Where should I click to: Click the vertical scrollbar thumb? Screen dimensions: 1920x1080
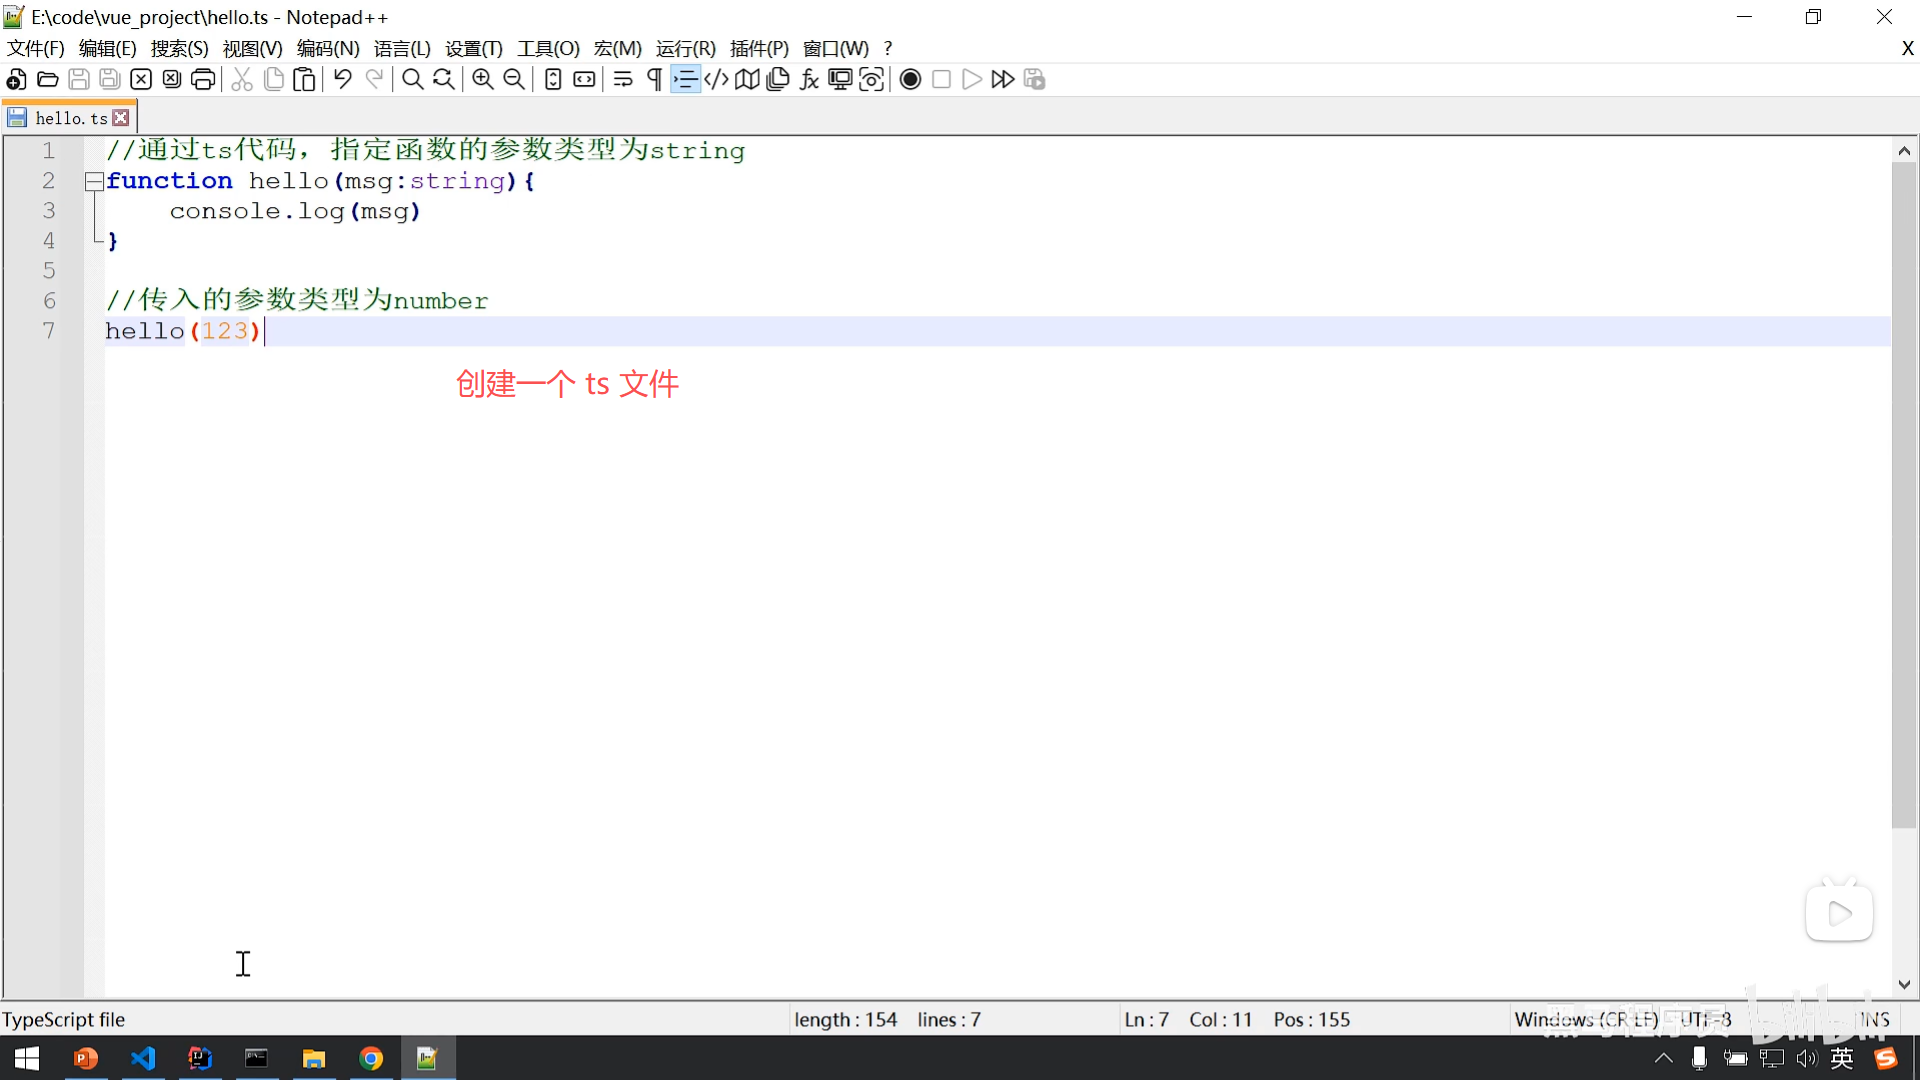[1903, 495]
